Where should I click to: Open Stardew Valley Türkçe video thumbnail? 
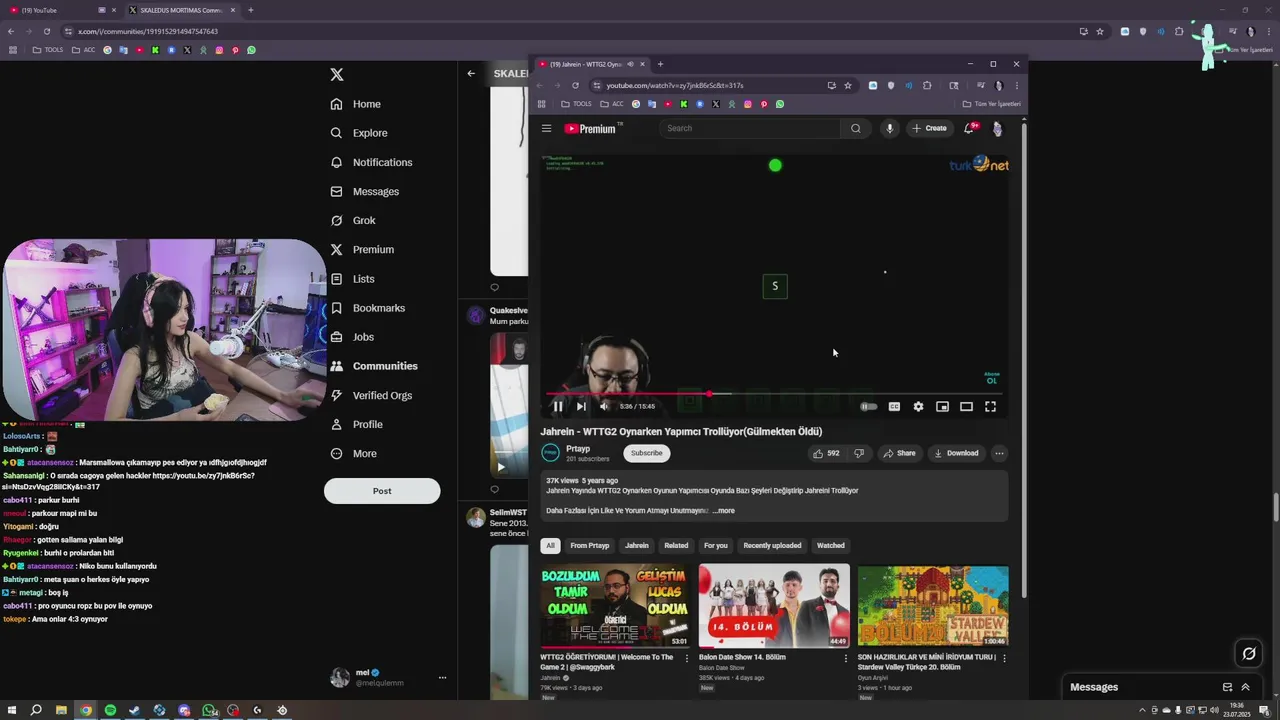pyautogui.click(x=933, y=606)
